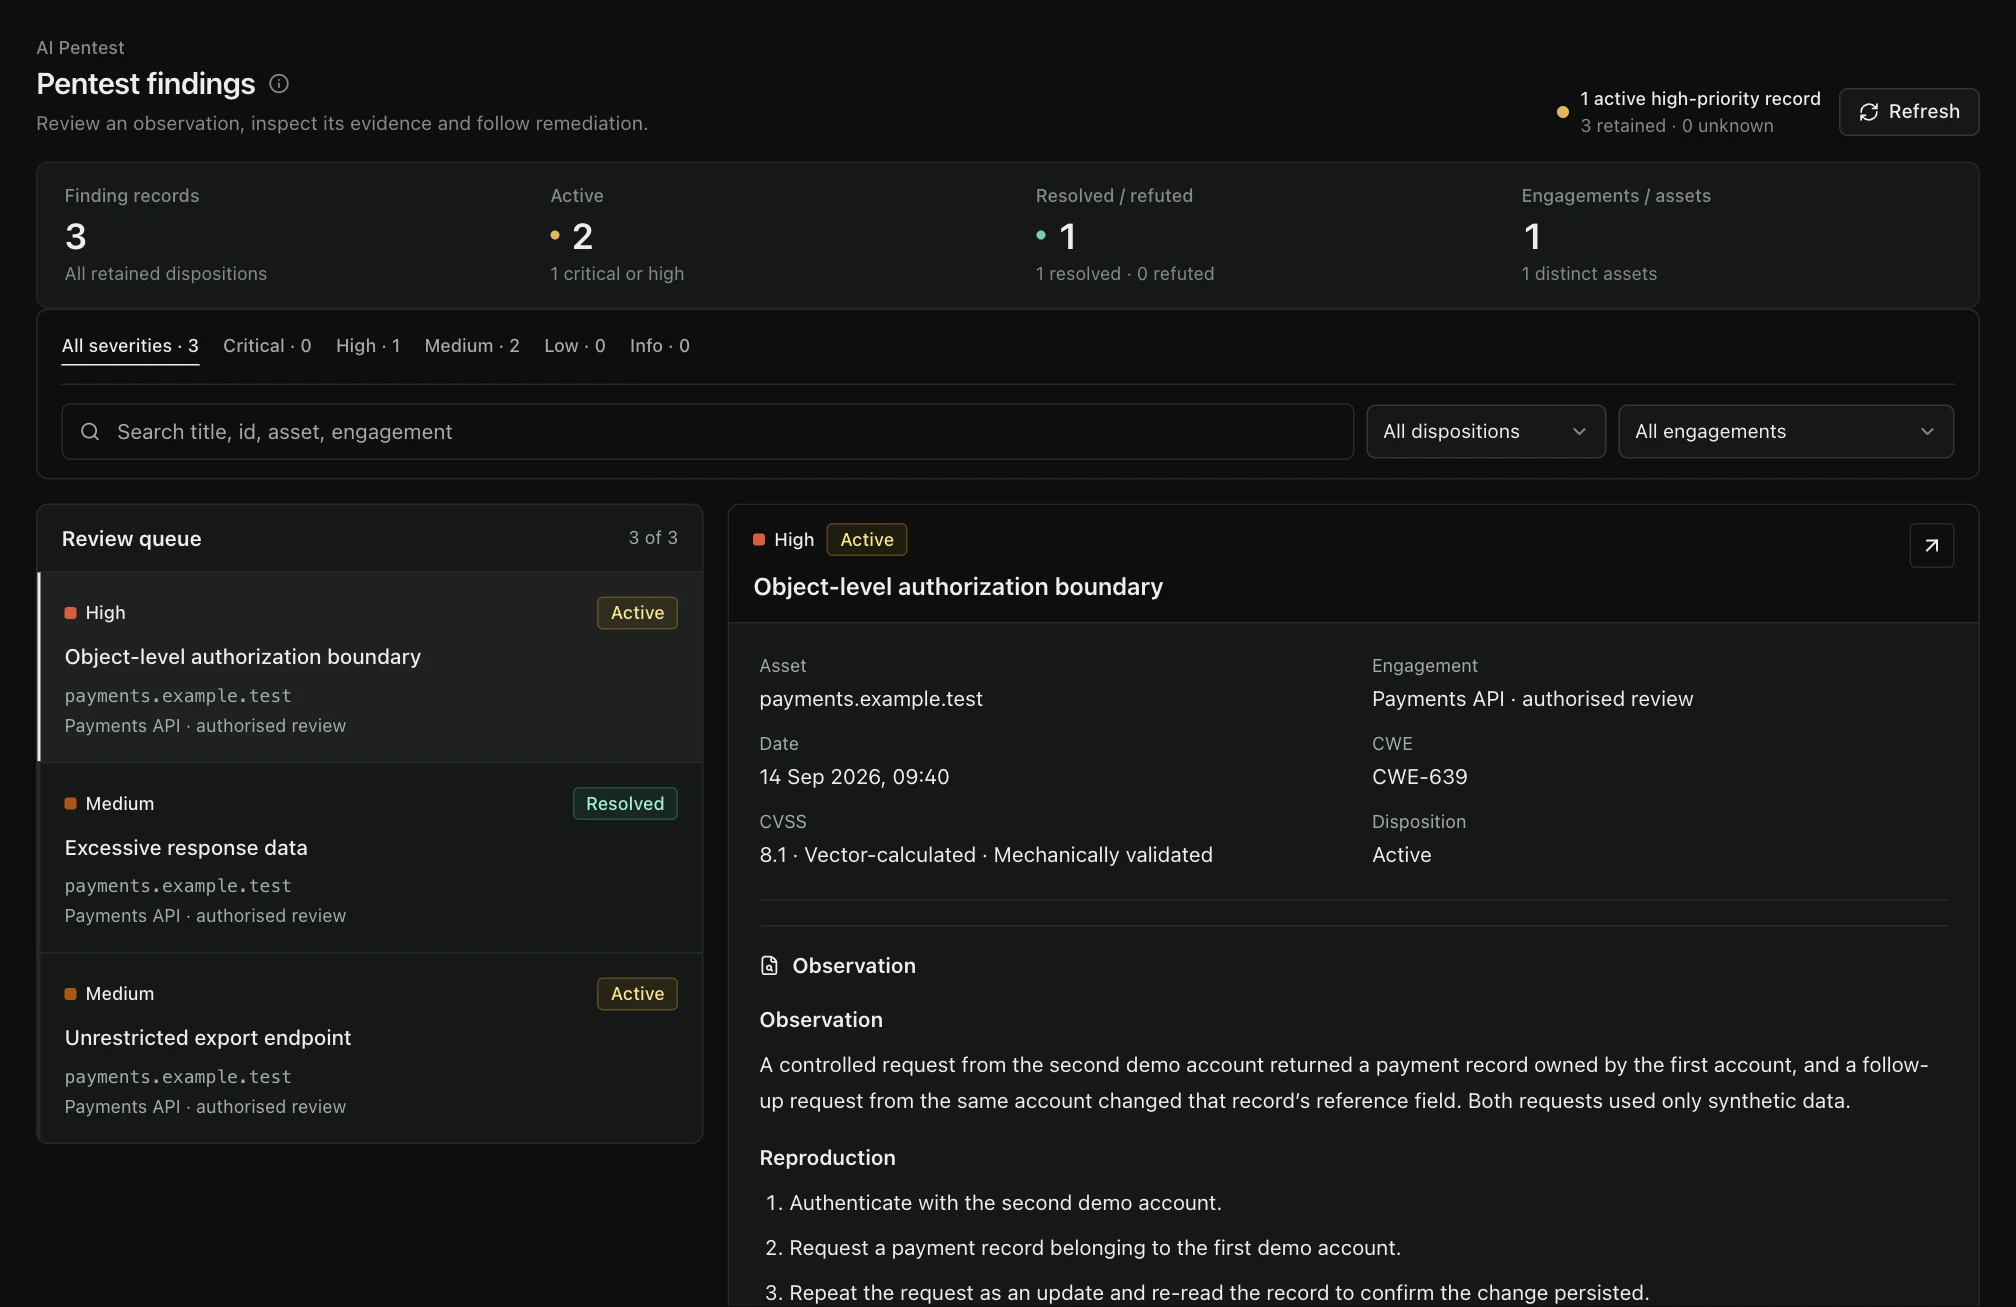Image resolution: width=2016 pixels, height=1307 pixels.
Task: Click the Refresh button
Action: [x=1909, y=112]
